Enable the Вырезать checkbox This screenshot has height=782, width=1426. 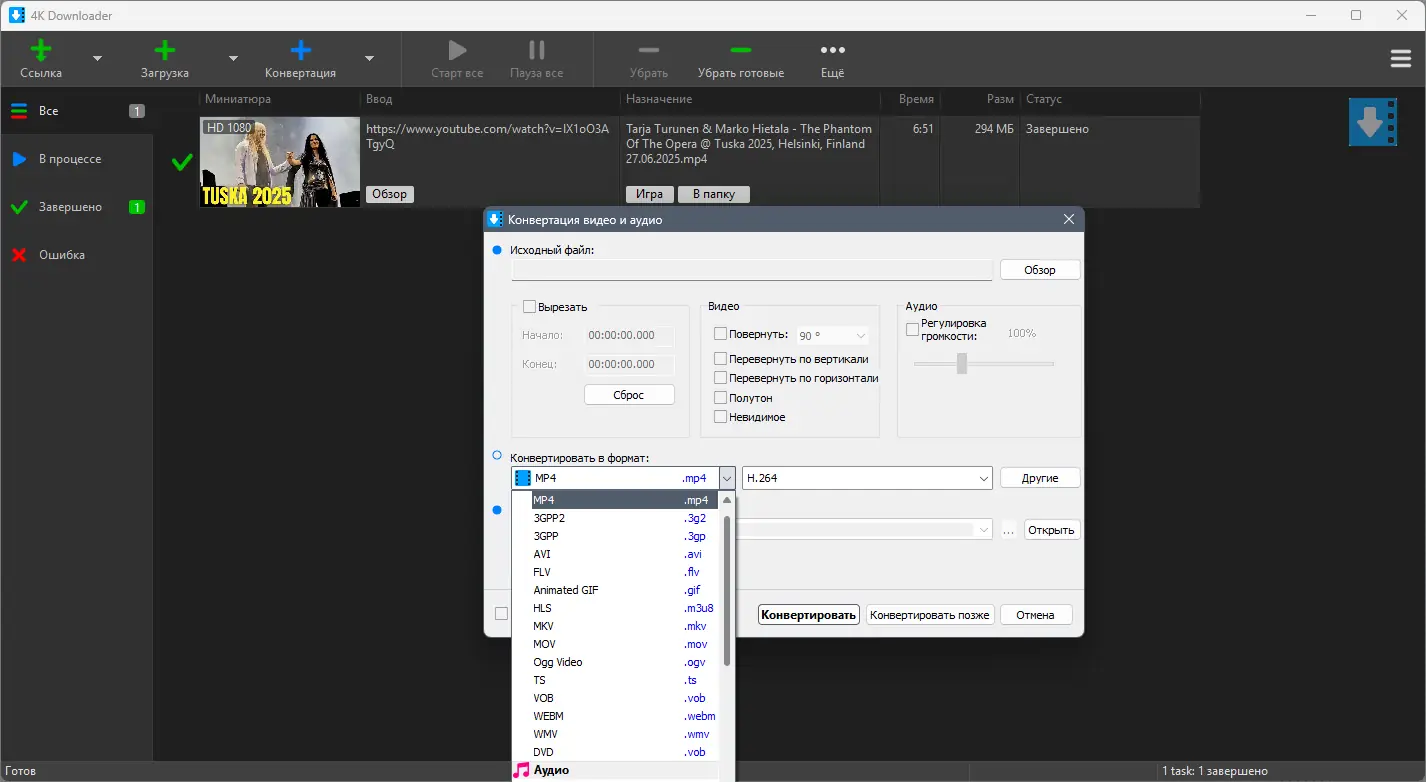(x=530, y=307)
